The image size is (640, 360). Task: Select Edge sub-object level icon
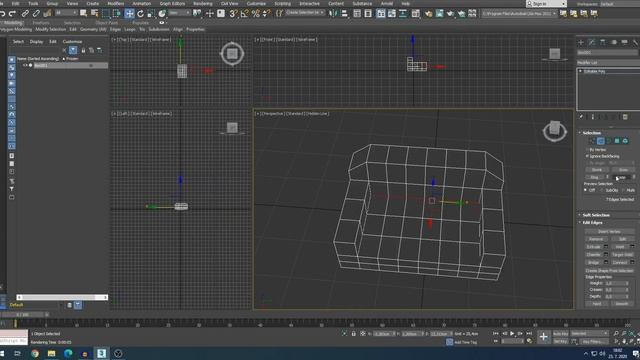(x=600, y=141)
